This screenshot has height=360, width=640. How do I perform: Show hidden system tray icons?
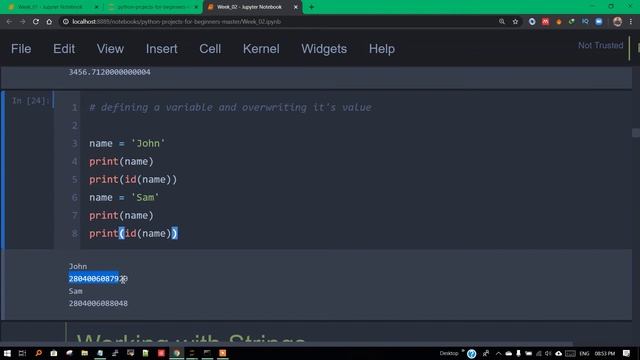498,353
